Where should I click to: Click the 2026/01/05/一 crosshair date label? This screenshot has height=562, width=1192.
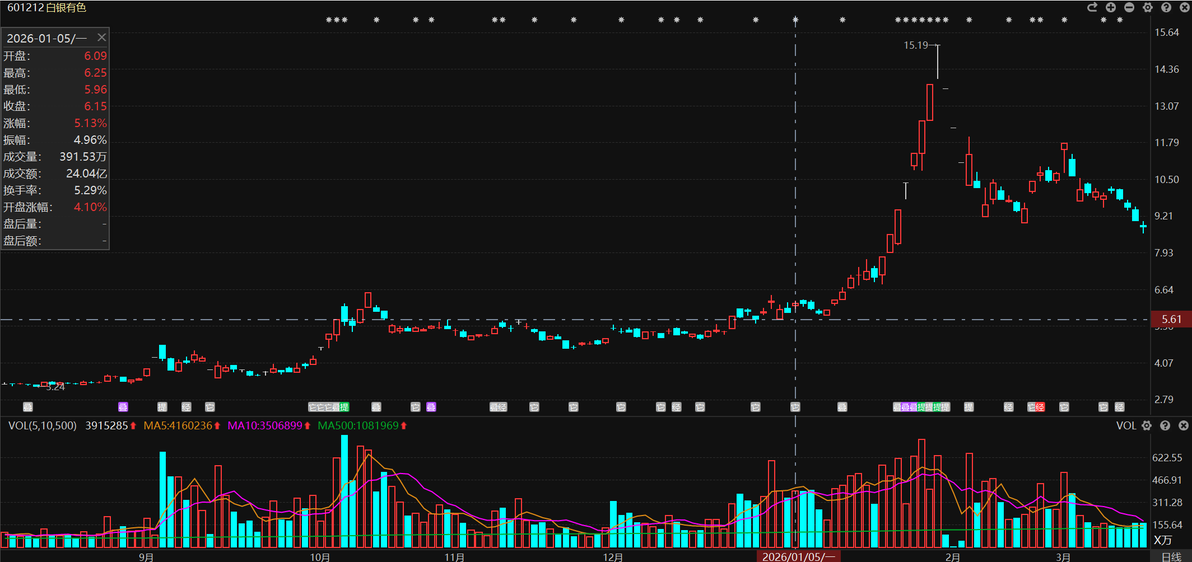(x=799, y=556)
